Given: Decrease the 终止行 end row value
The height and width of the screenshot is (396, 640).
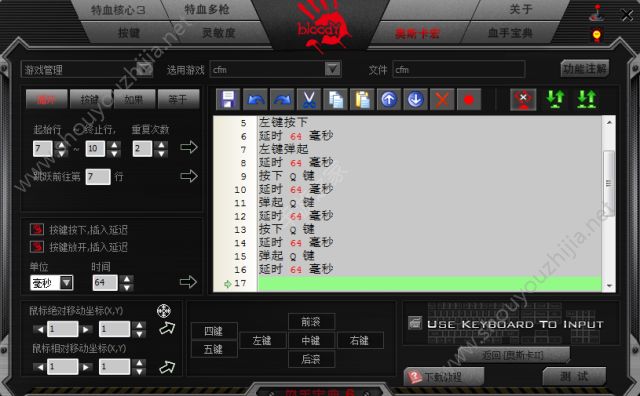Looking at the screenshot, I should [x=114, y=153].
